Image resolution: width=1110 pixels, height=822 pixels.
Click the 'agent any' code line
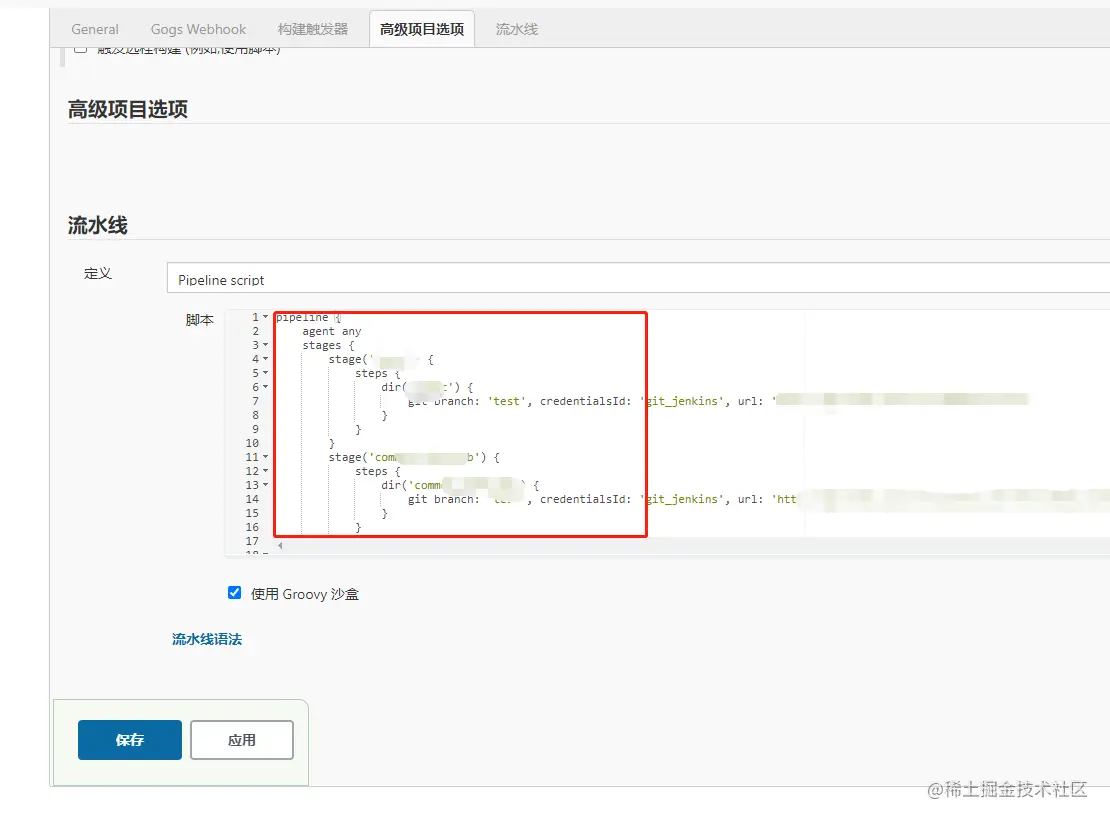pyautogui.click(x=331, y=331)
